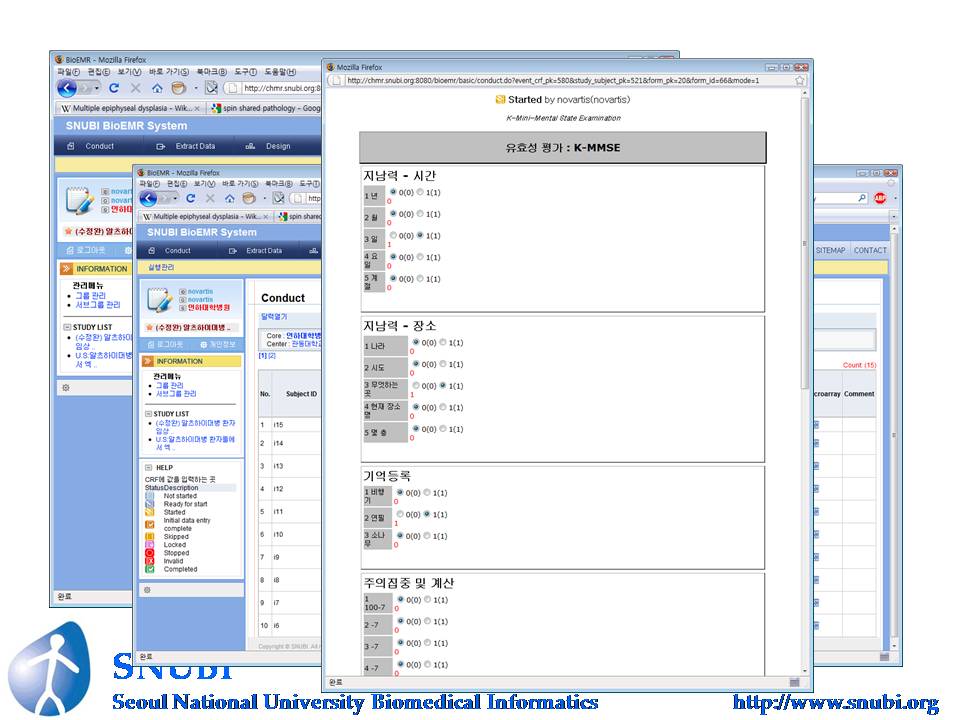The image size is (960, 720).
Task: Click the red Stopped status icon in HELP
Action: (x=149, y=553)
